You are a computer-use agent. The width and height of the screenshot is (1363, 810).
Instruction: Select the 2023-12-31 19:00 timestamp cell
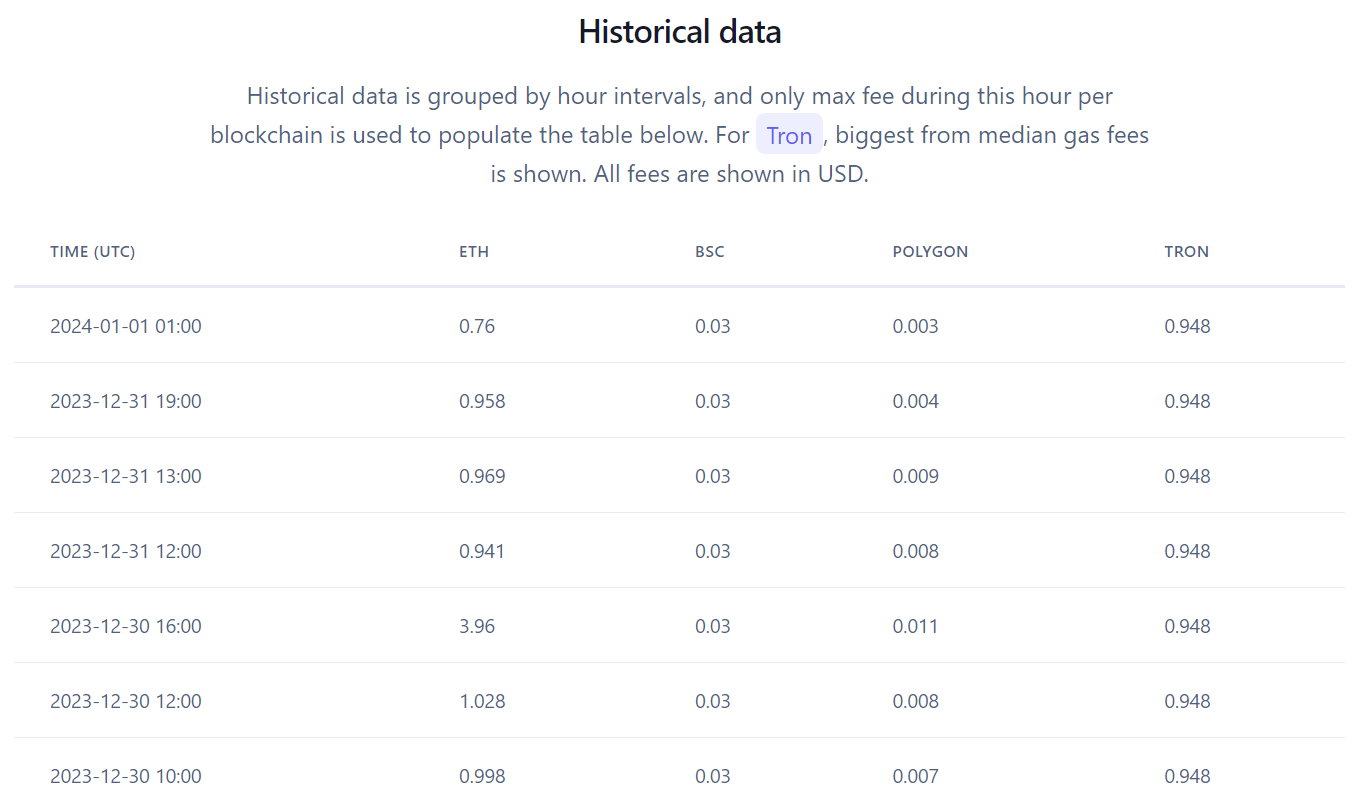tap(126, 401)
